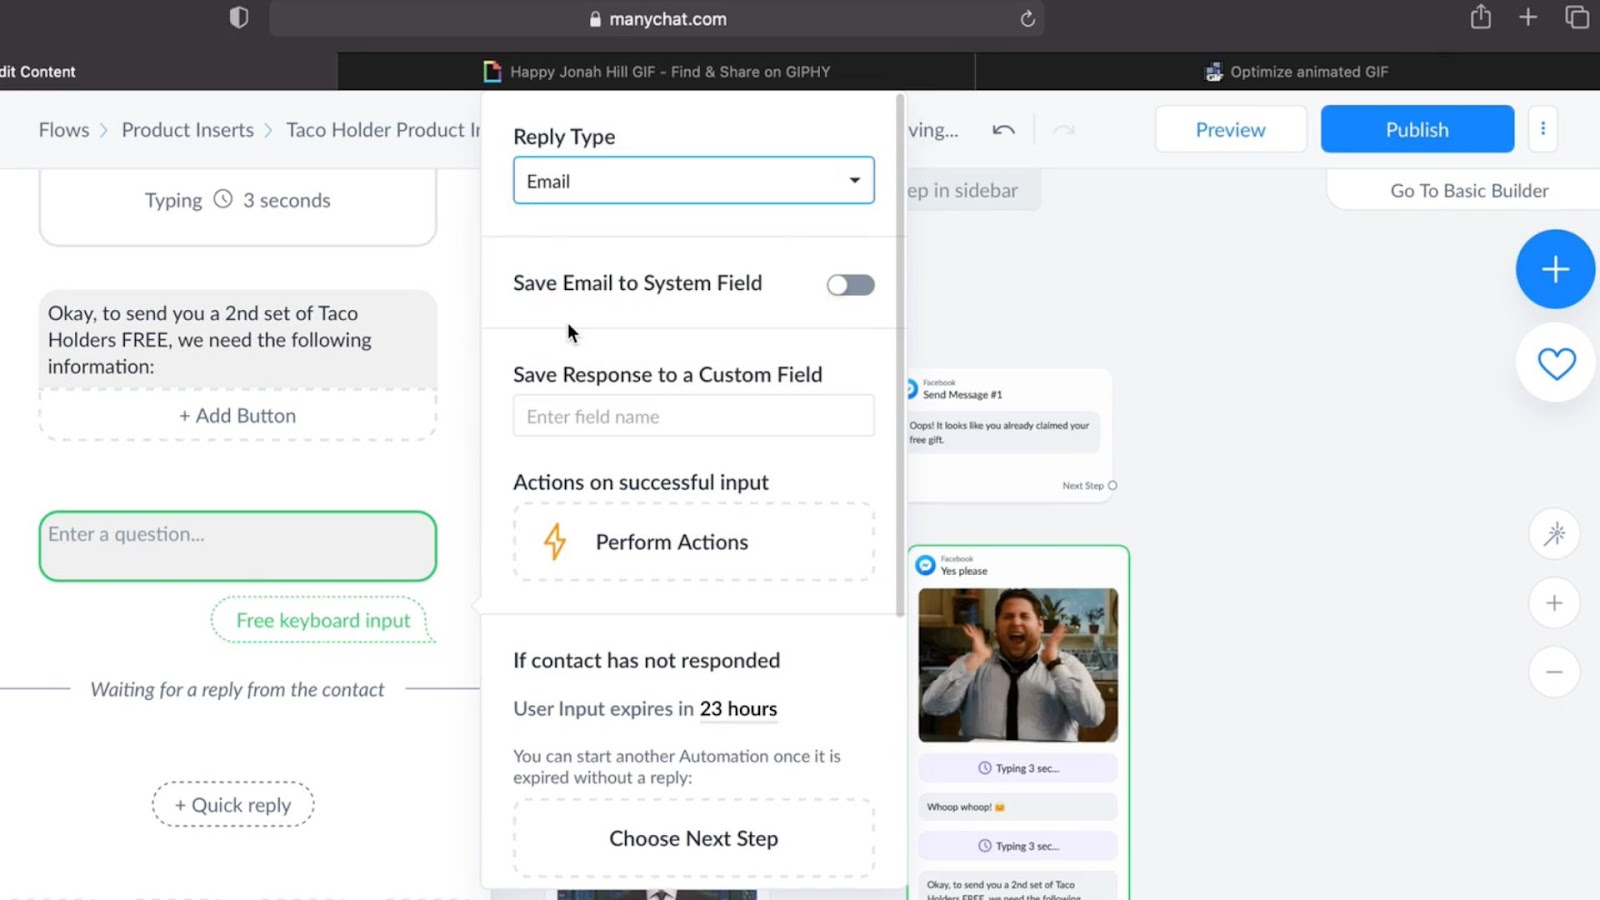Click 'Waiting for a reply from the contact'
Viewport: 1600px width, 900px height.
237,690
